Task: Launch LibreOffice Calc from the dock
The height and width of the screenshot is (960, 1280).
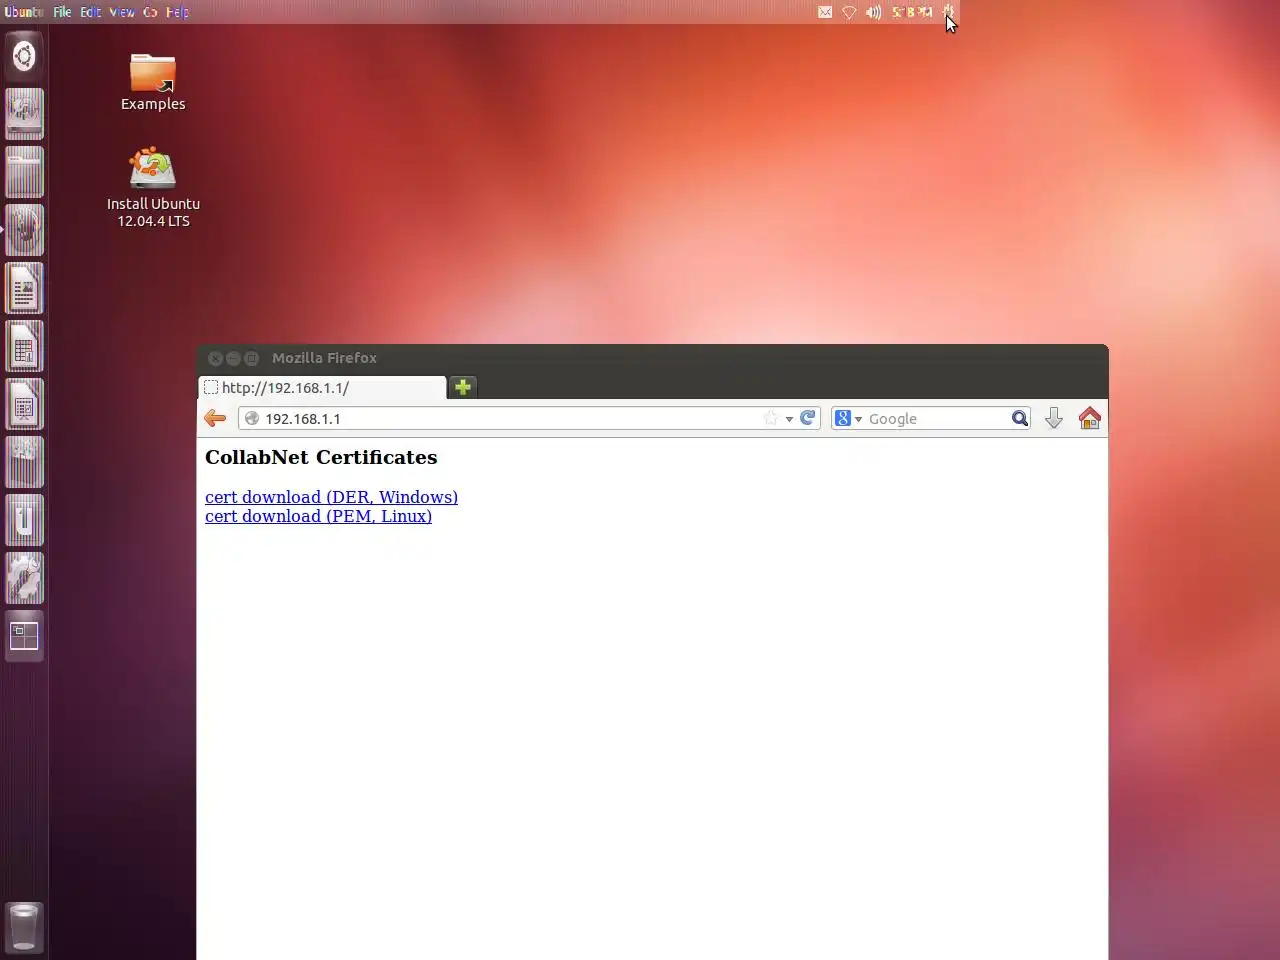Action: click(x=24, y=345)
